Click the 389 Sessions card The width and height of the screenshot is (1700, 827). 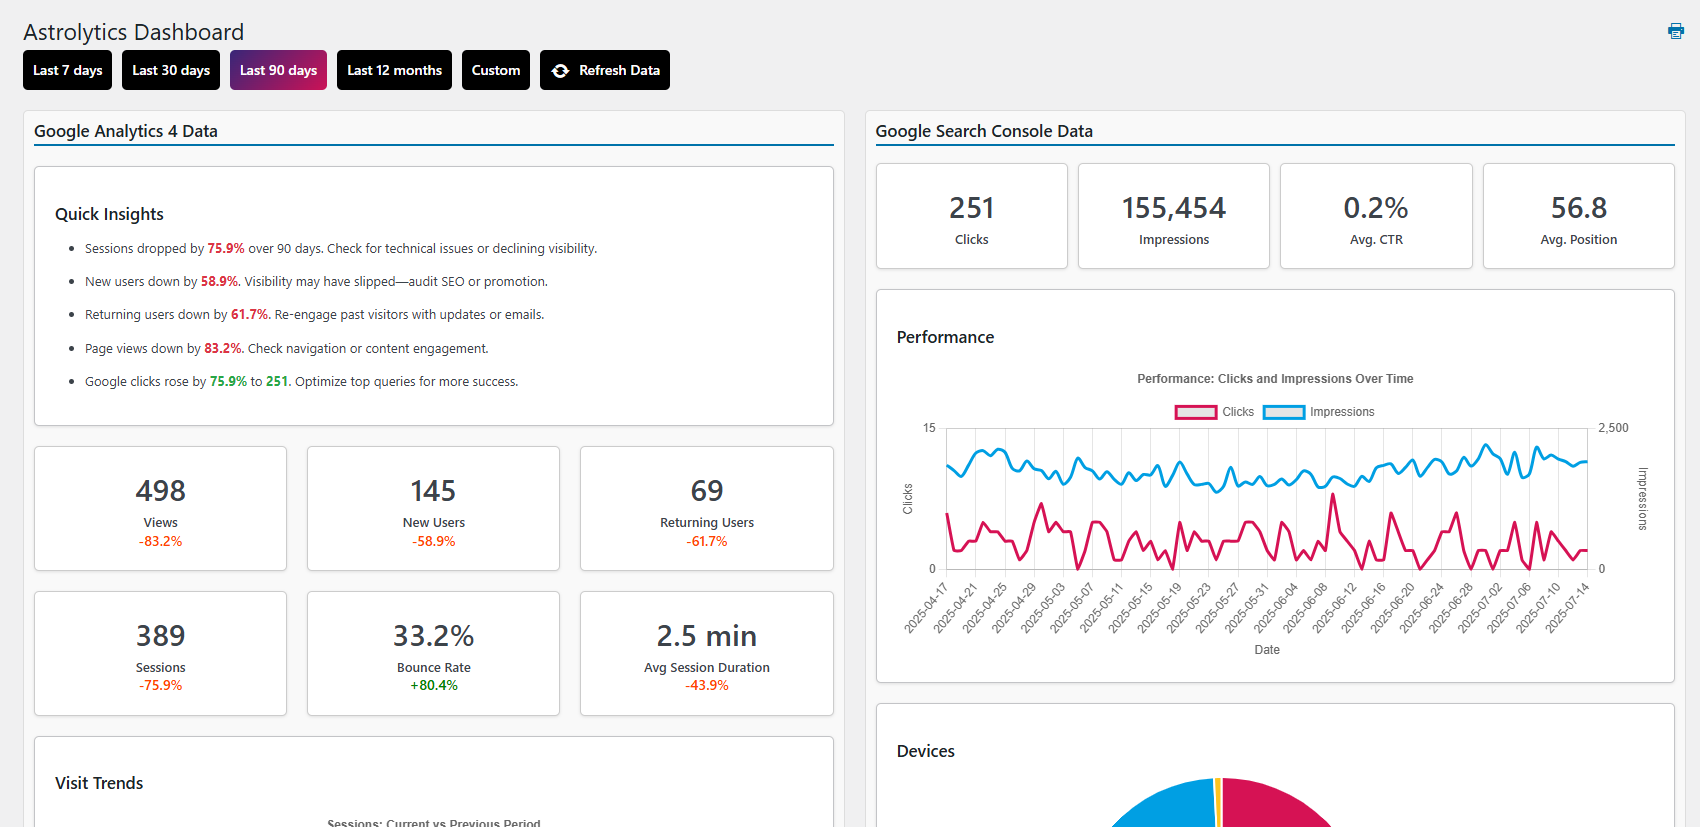pos(160,653)
